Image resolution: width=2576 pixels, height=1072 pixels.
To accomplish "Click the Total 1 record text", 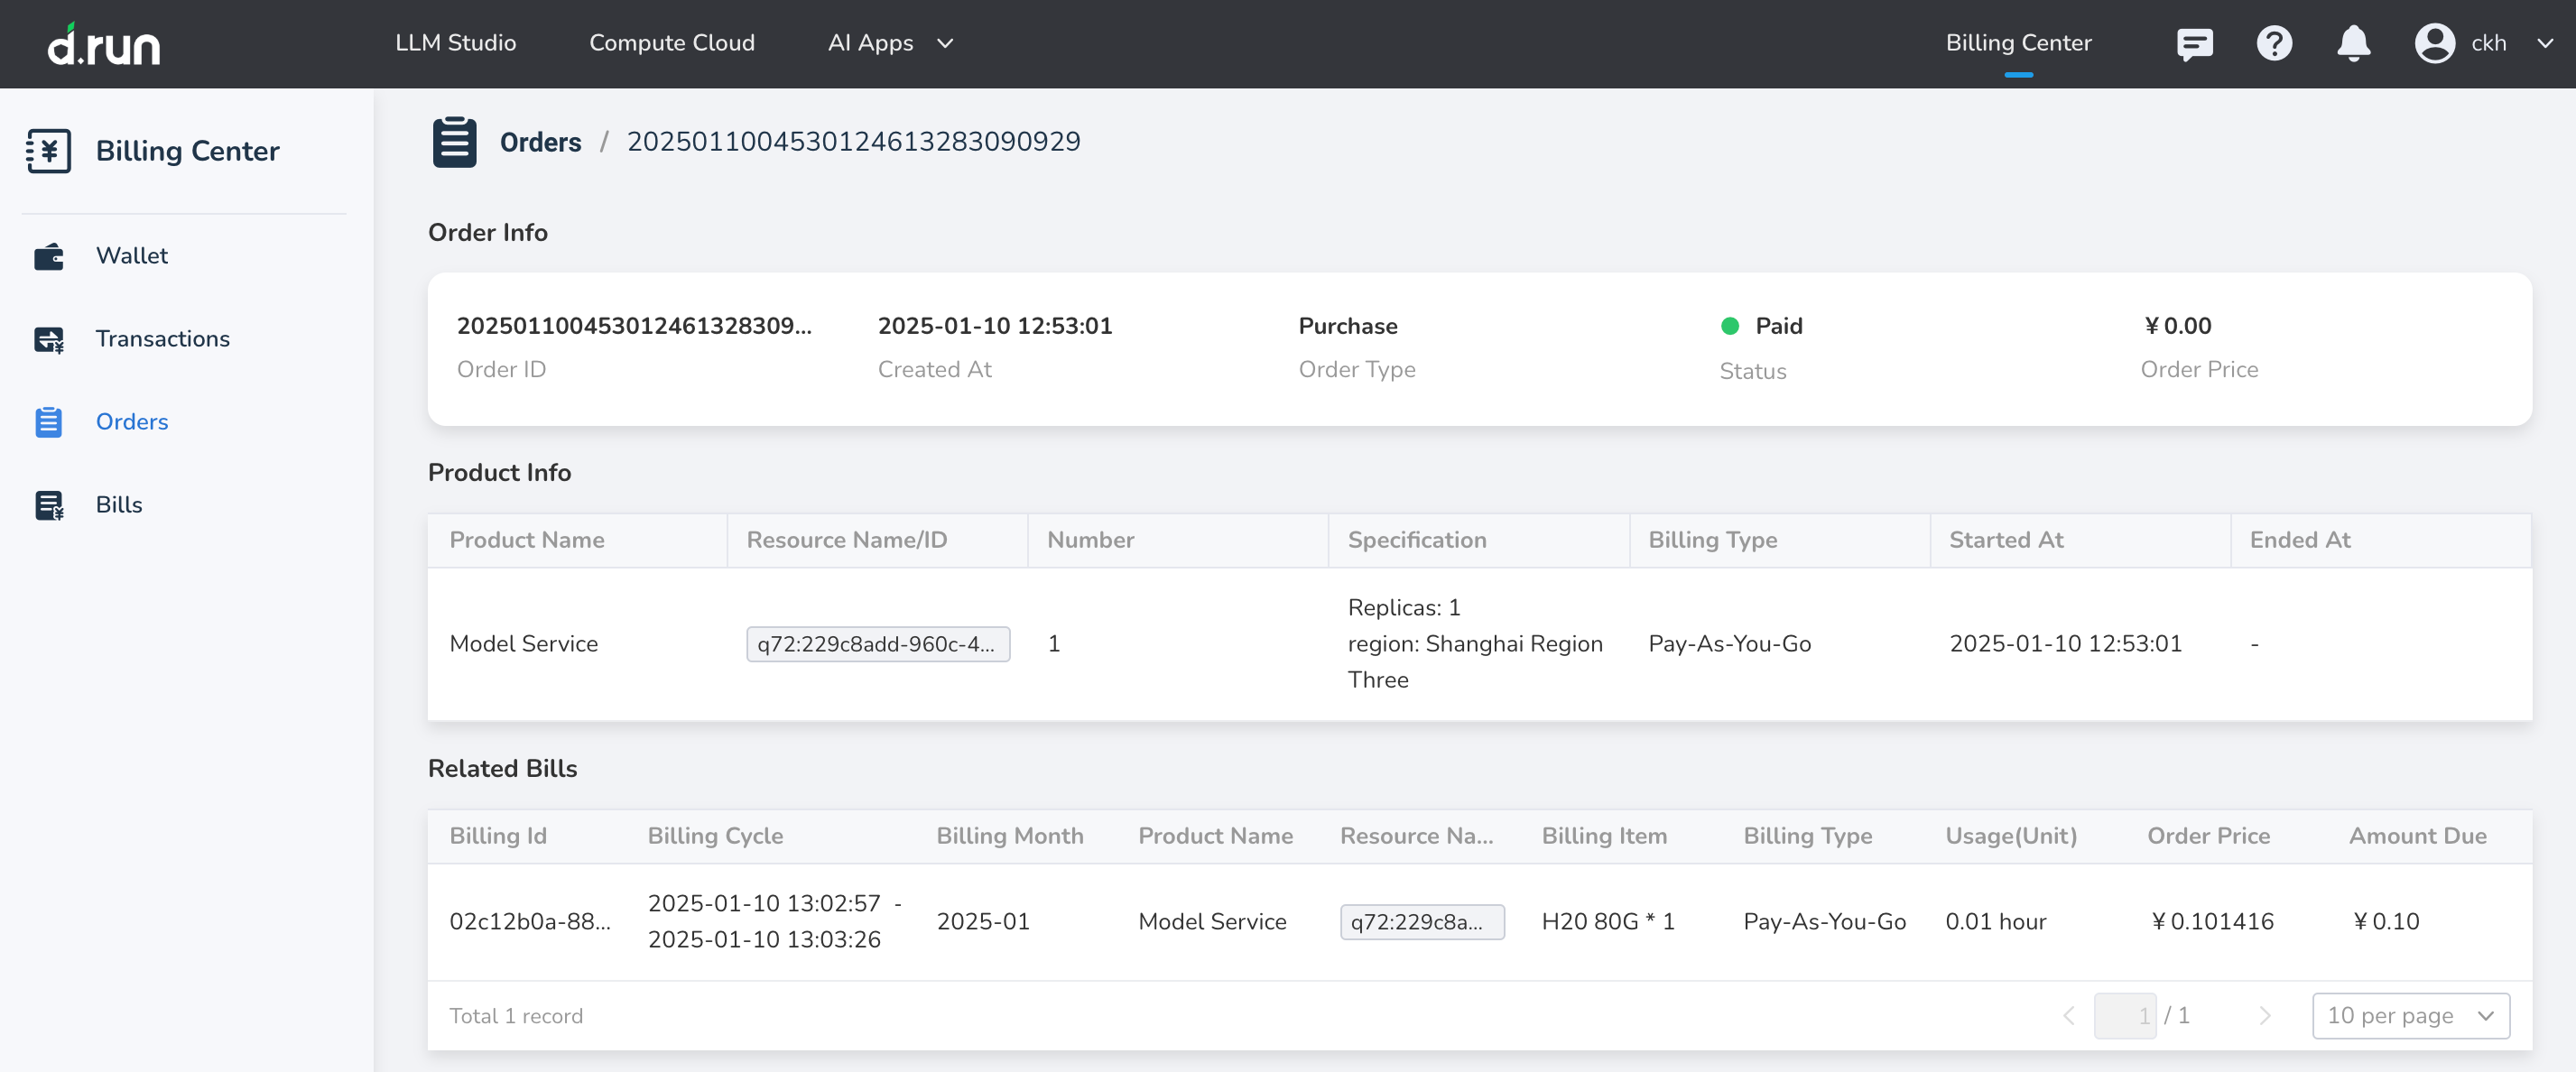I will (x=516, y=1016).
